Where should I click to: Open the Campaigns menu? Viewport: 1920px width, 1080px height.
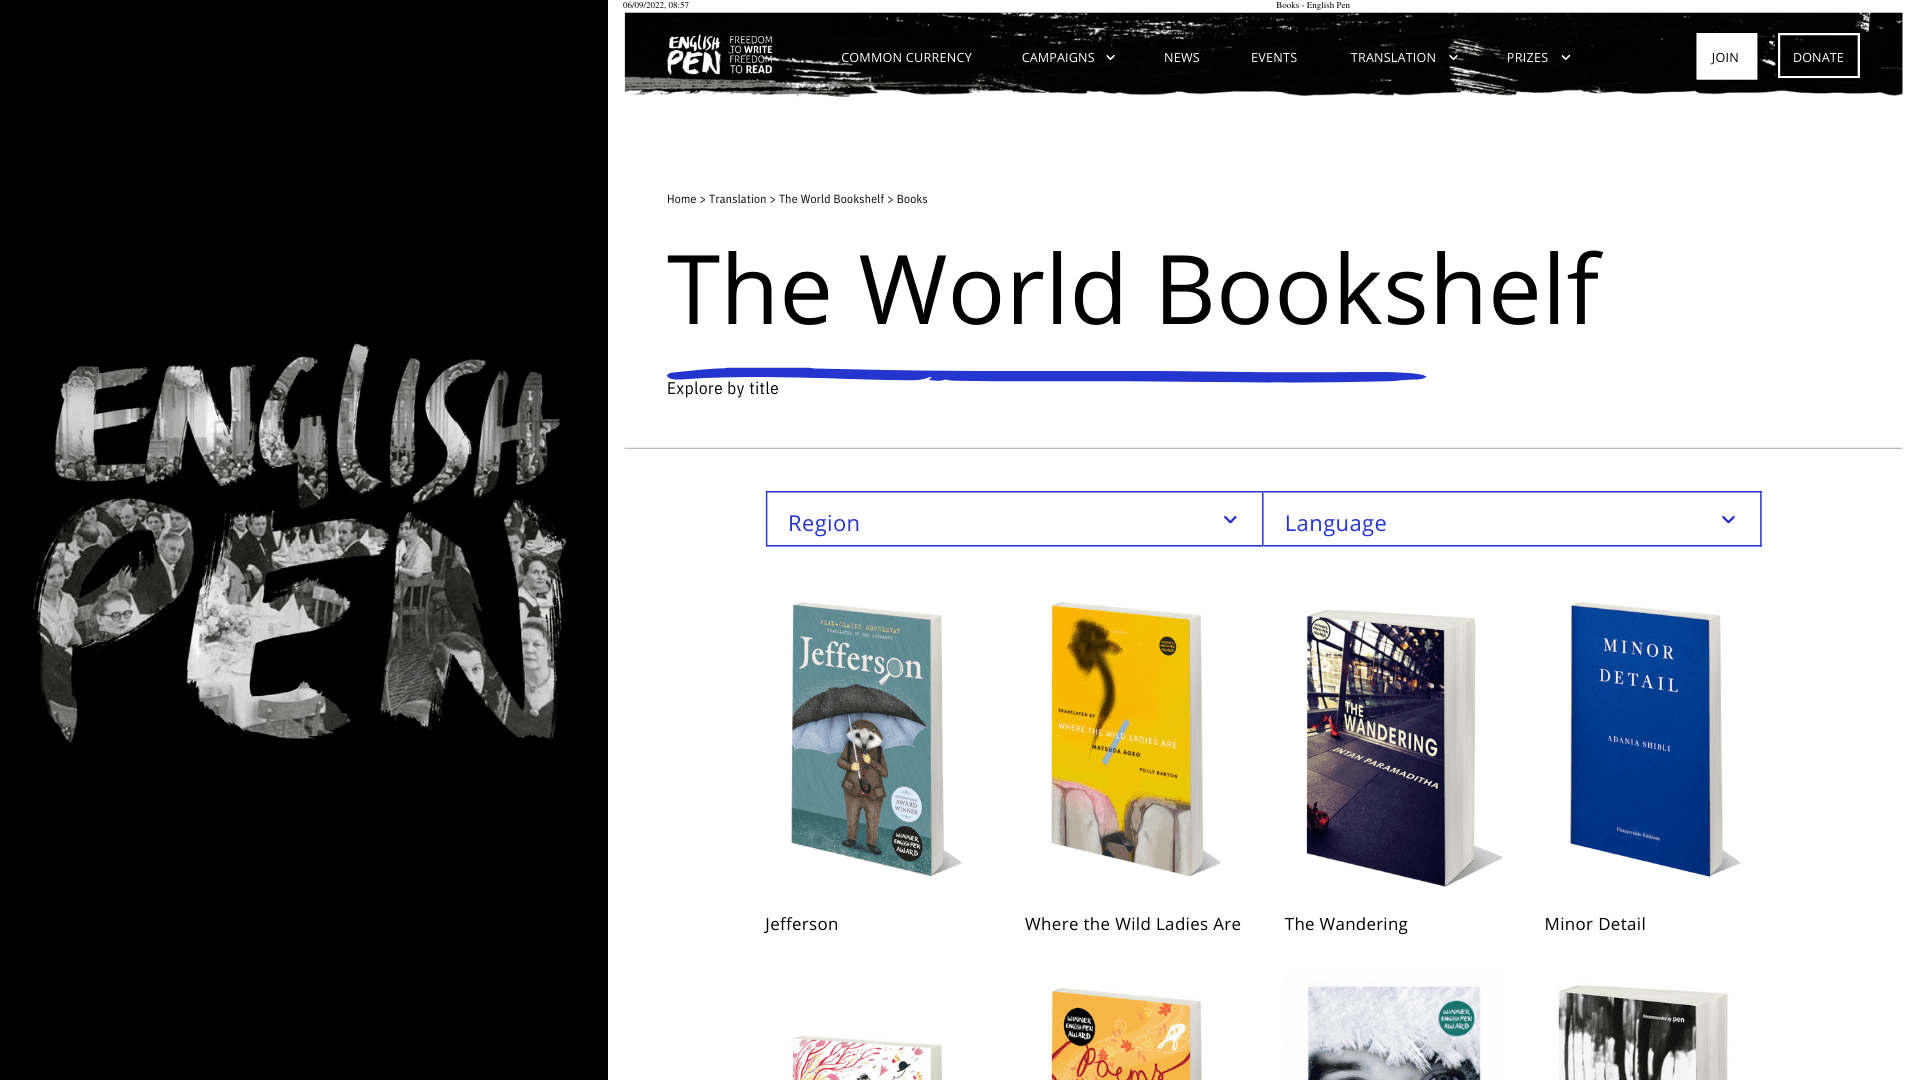[1058, 57]
